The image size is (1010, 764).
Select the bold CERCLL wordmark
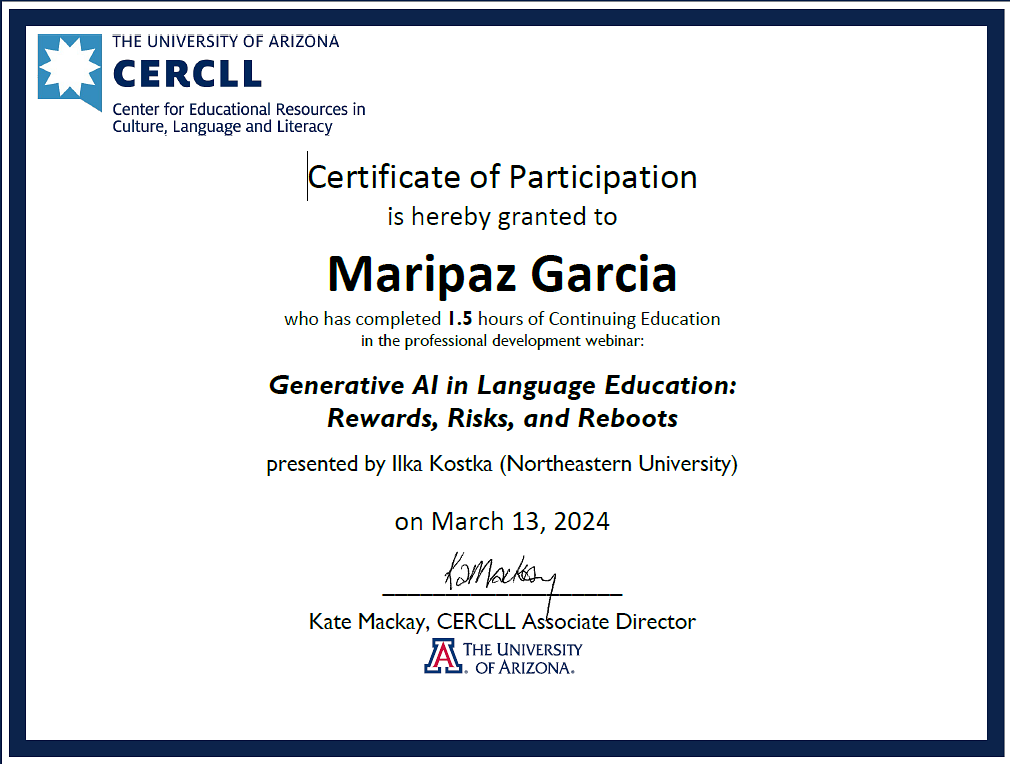[187, 73]
